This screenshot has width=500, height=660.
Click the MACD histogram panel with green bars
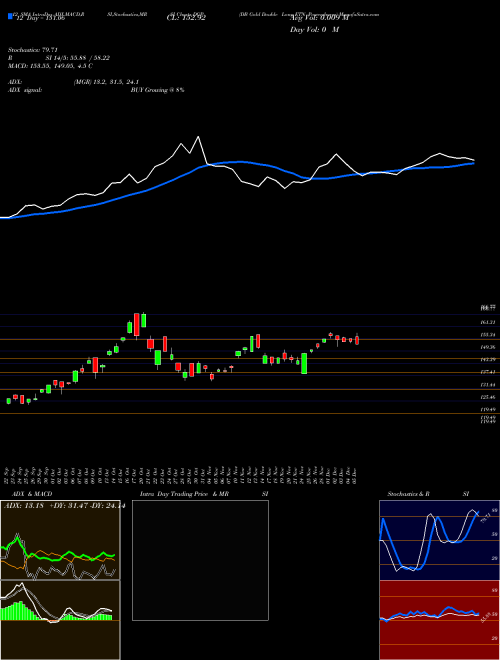(60, 620)
